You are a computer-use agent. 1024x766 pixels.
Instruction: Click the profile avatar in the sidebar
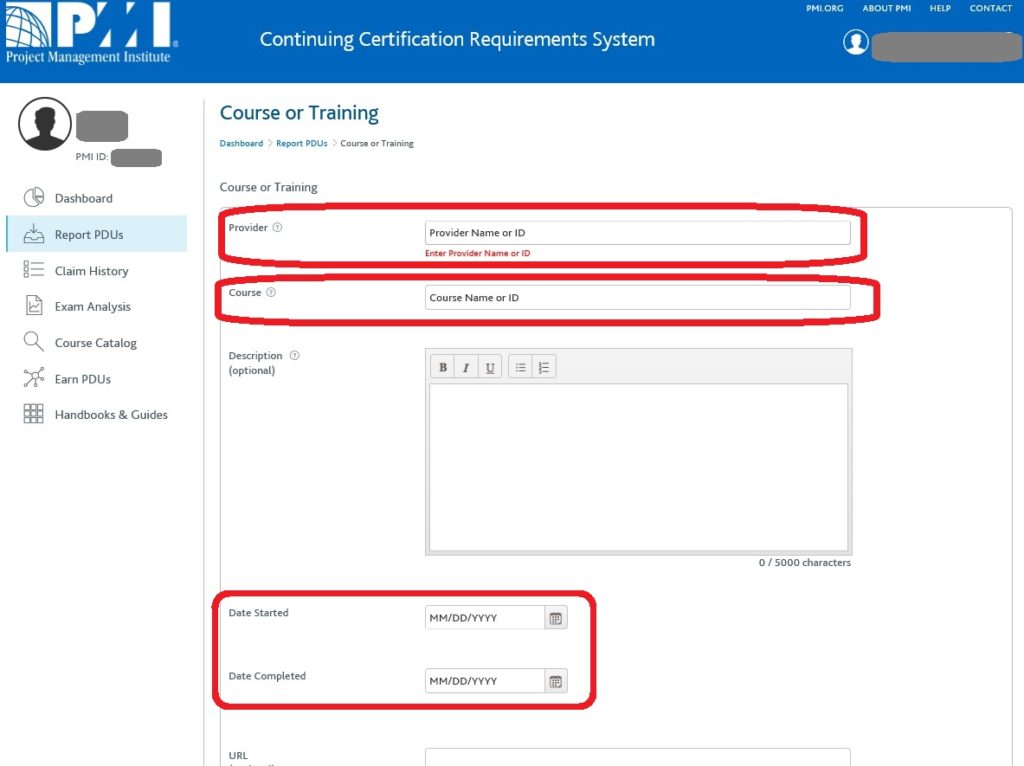pos(45,124)
